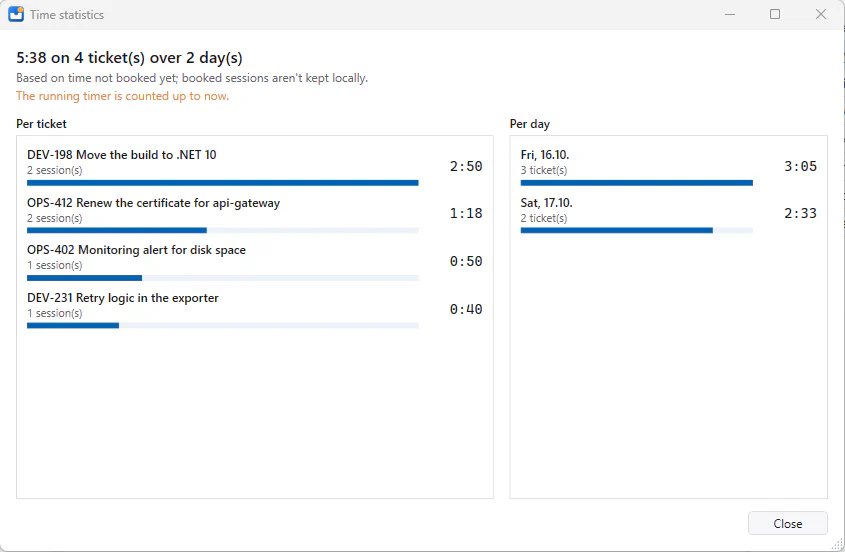Click the Time statistics app icon
The image size is (845, 552).
16,15
